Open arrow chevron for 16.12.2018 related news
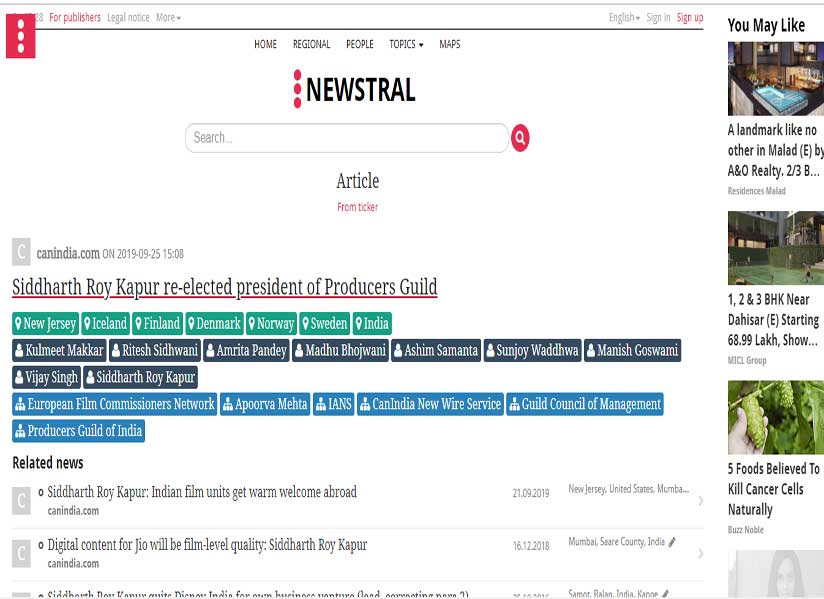 click(x=701, y=553)
